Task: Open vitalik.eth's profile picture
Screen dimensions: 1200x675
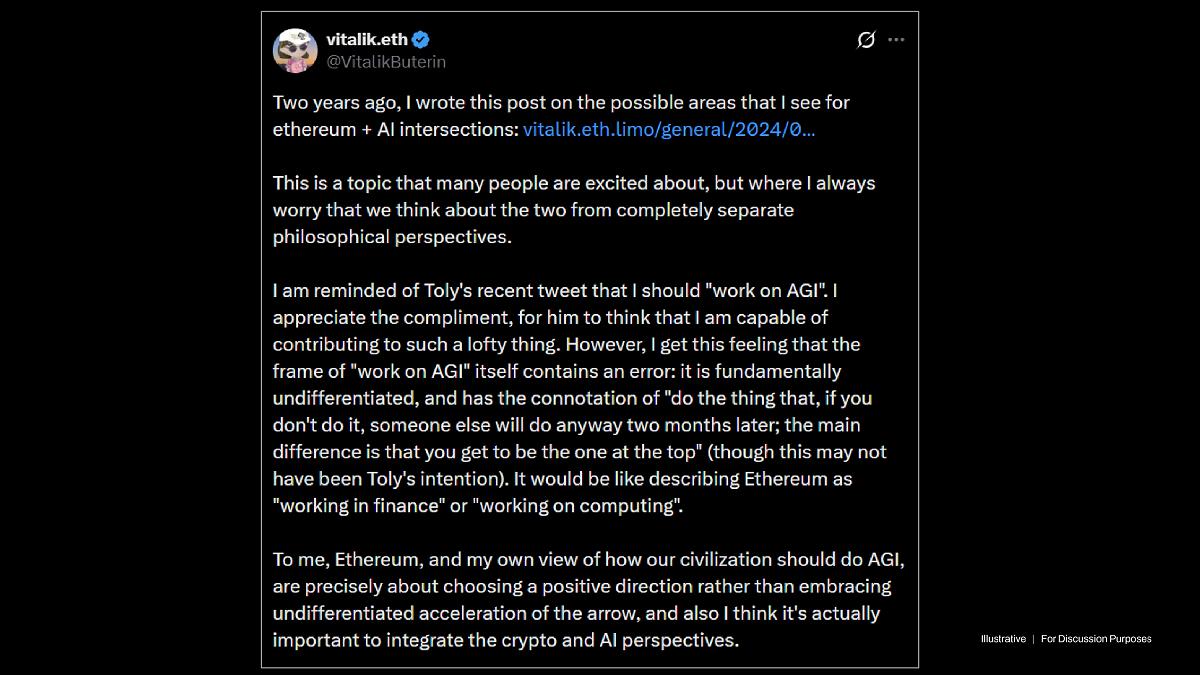Action: point(295,50)
